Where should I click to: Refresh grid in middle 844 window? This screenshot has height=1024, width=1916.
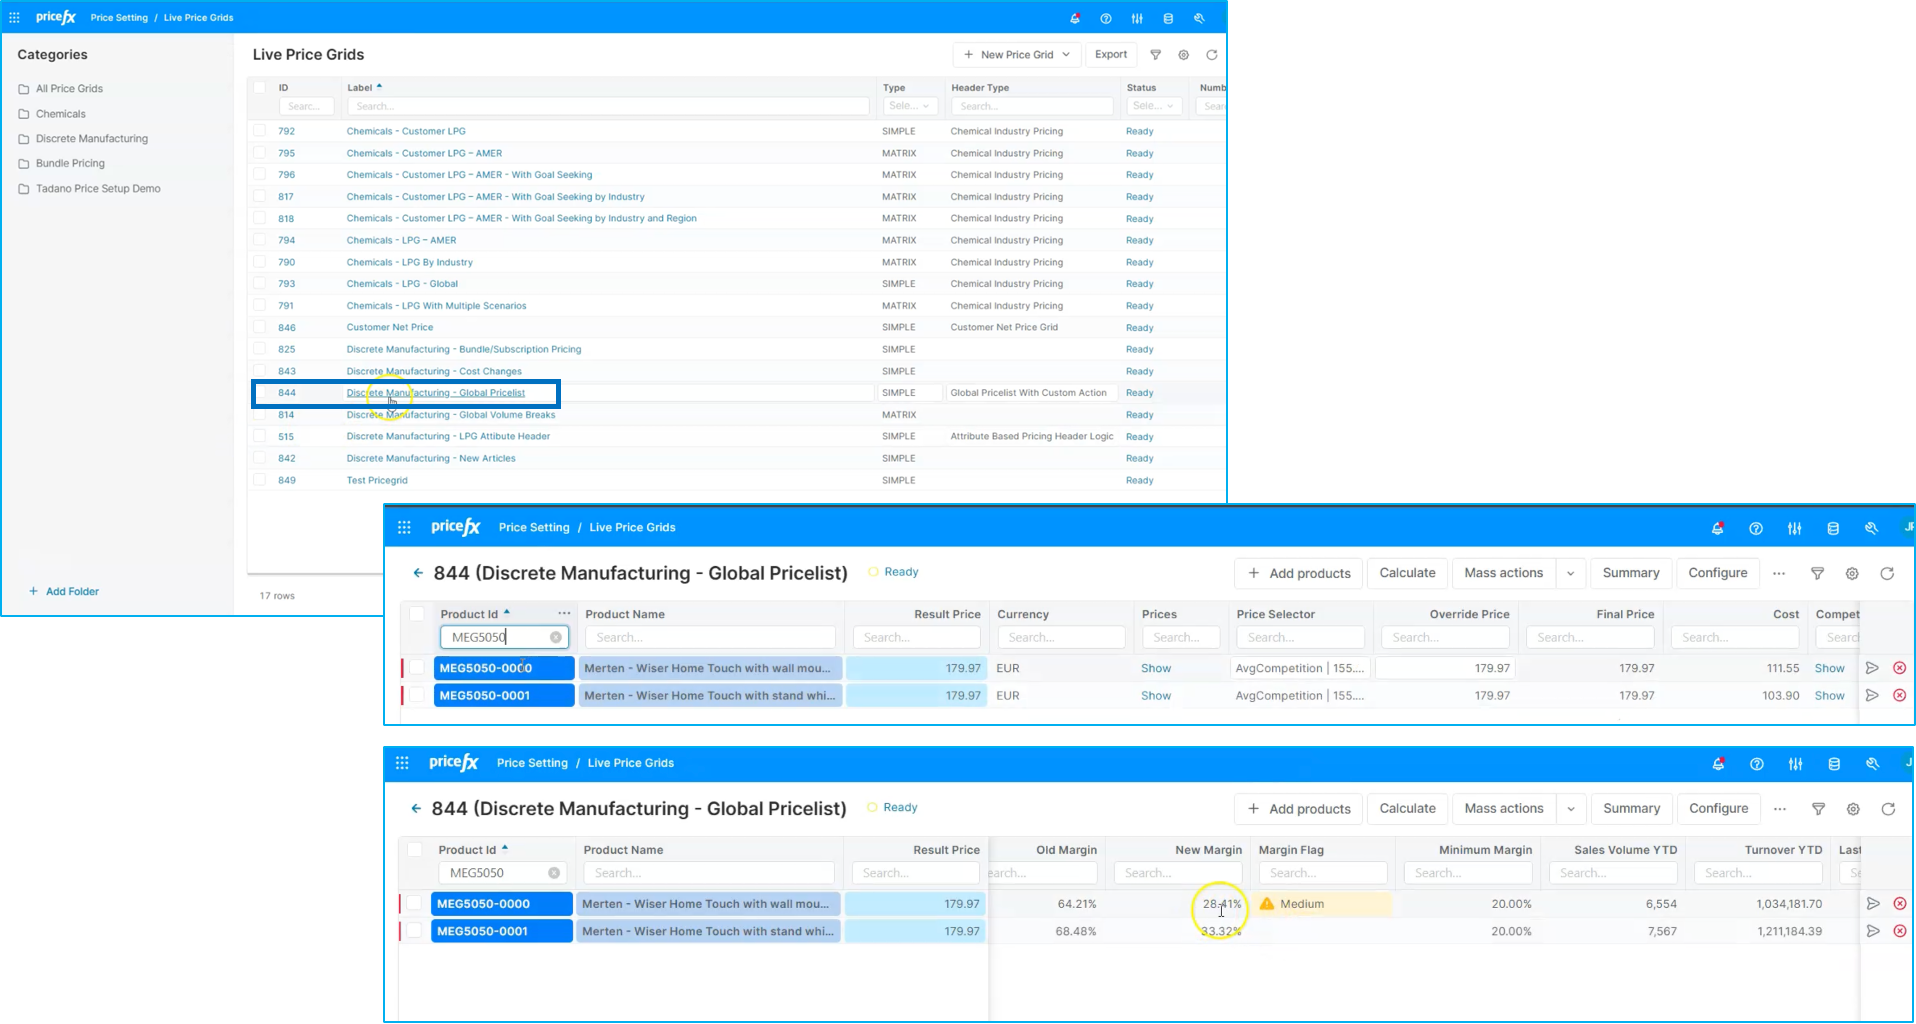coord(1887,574)
